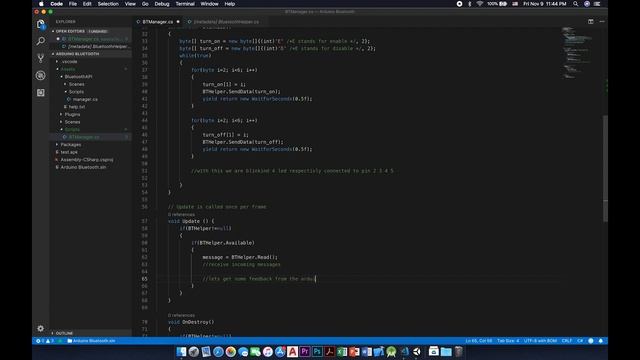Click the Split Editor icon

click(x=591, y=21)
